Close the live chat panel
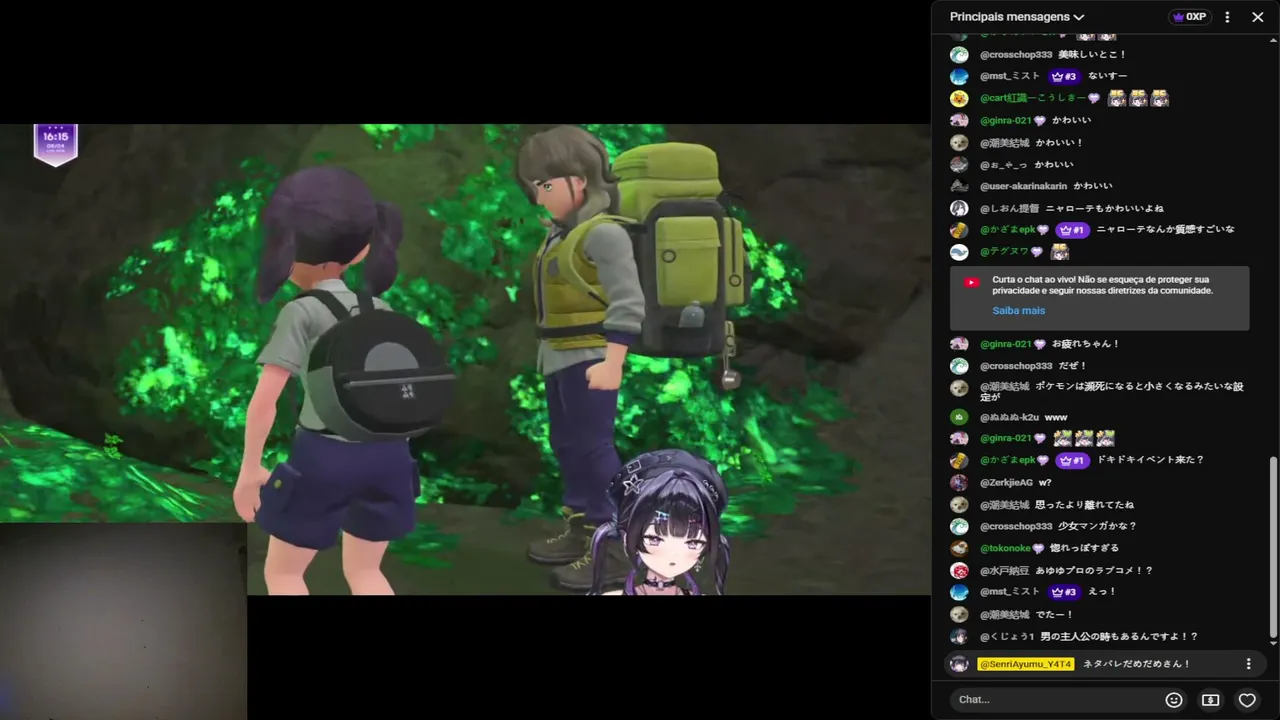The height and width of the screenshot is (720, 1280). (x=1258, y=17)
